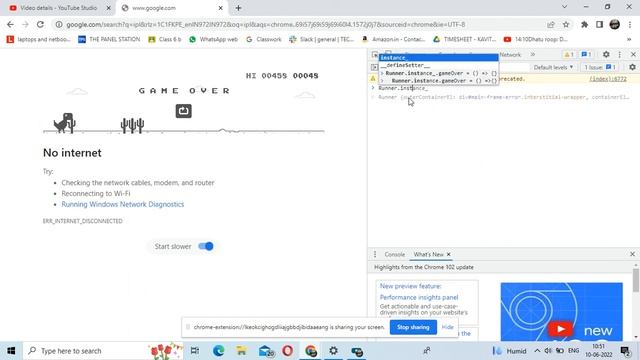Open console settings gear

(632, 67)
